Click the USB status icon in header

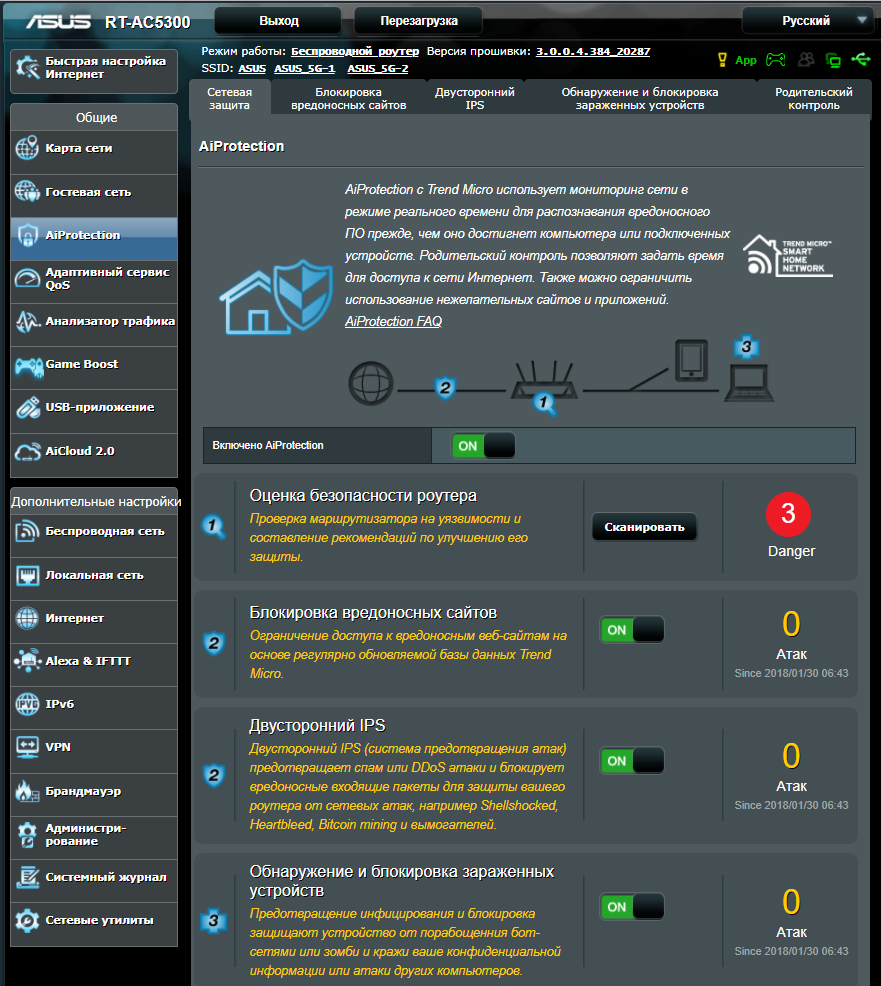(862, 60)
